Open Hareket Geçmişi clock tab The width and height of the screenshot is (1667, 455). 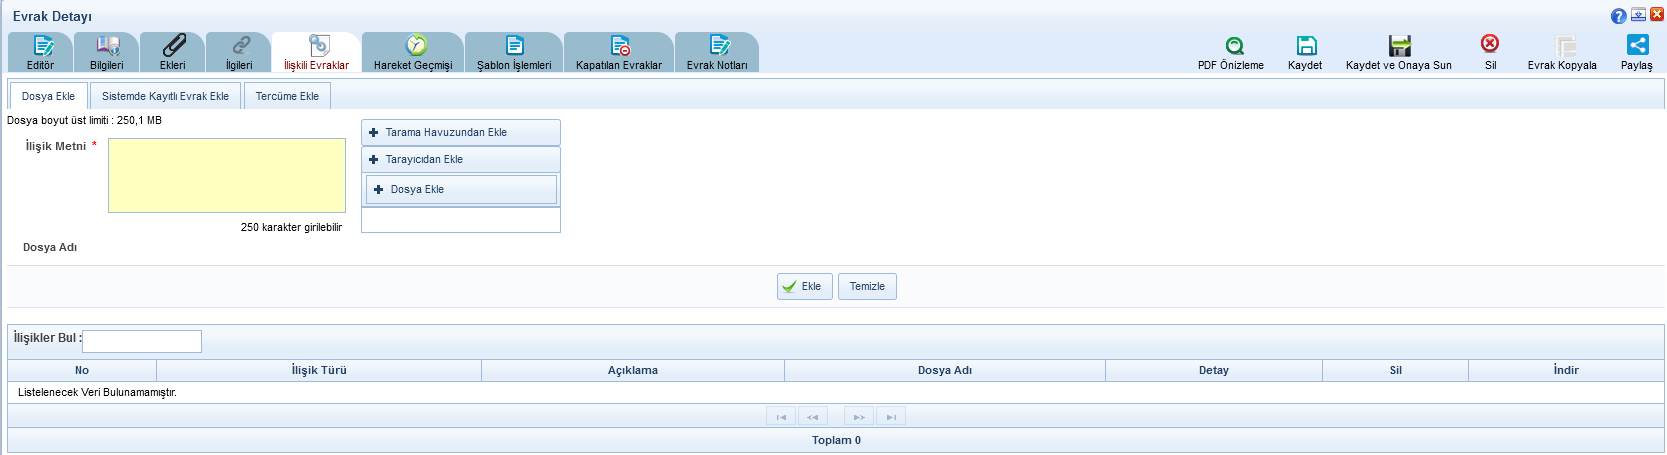click(415, 46)
